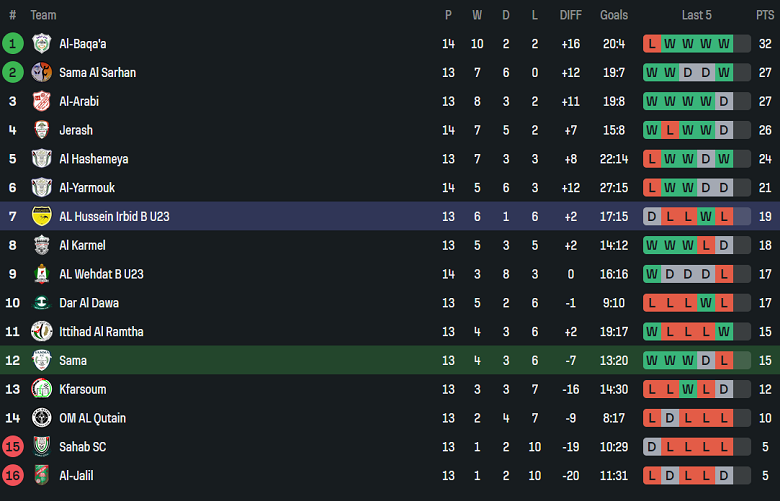Click the Dar Al Dawa team icon
Image resolution: width=780 pixels, height=501 pixels.
pyautogui.click(x=41, y=303)
